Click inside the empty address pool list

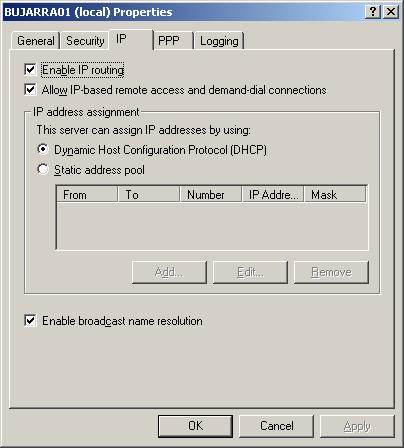(x=212, y=225)
